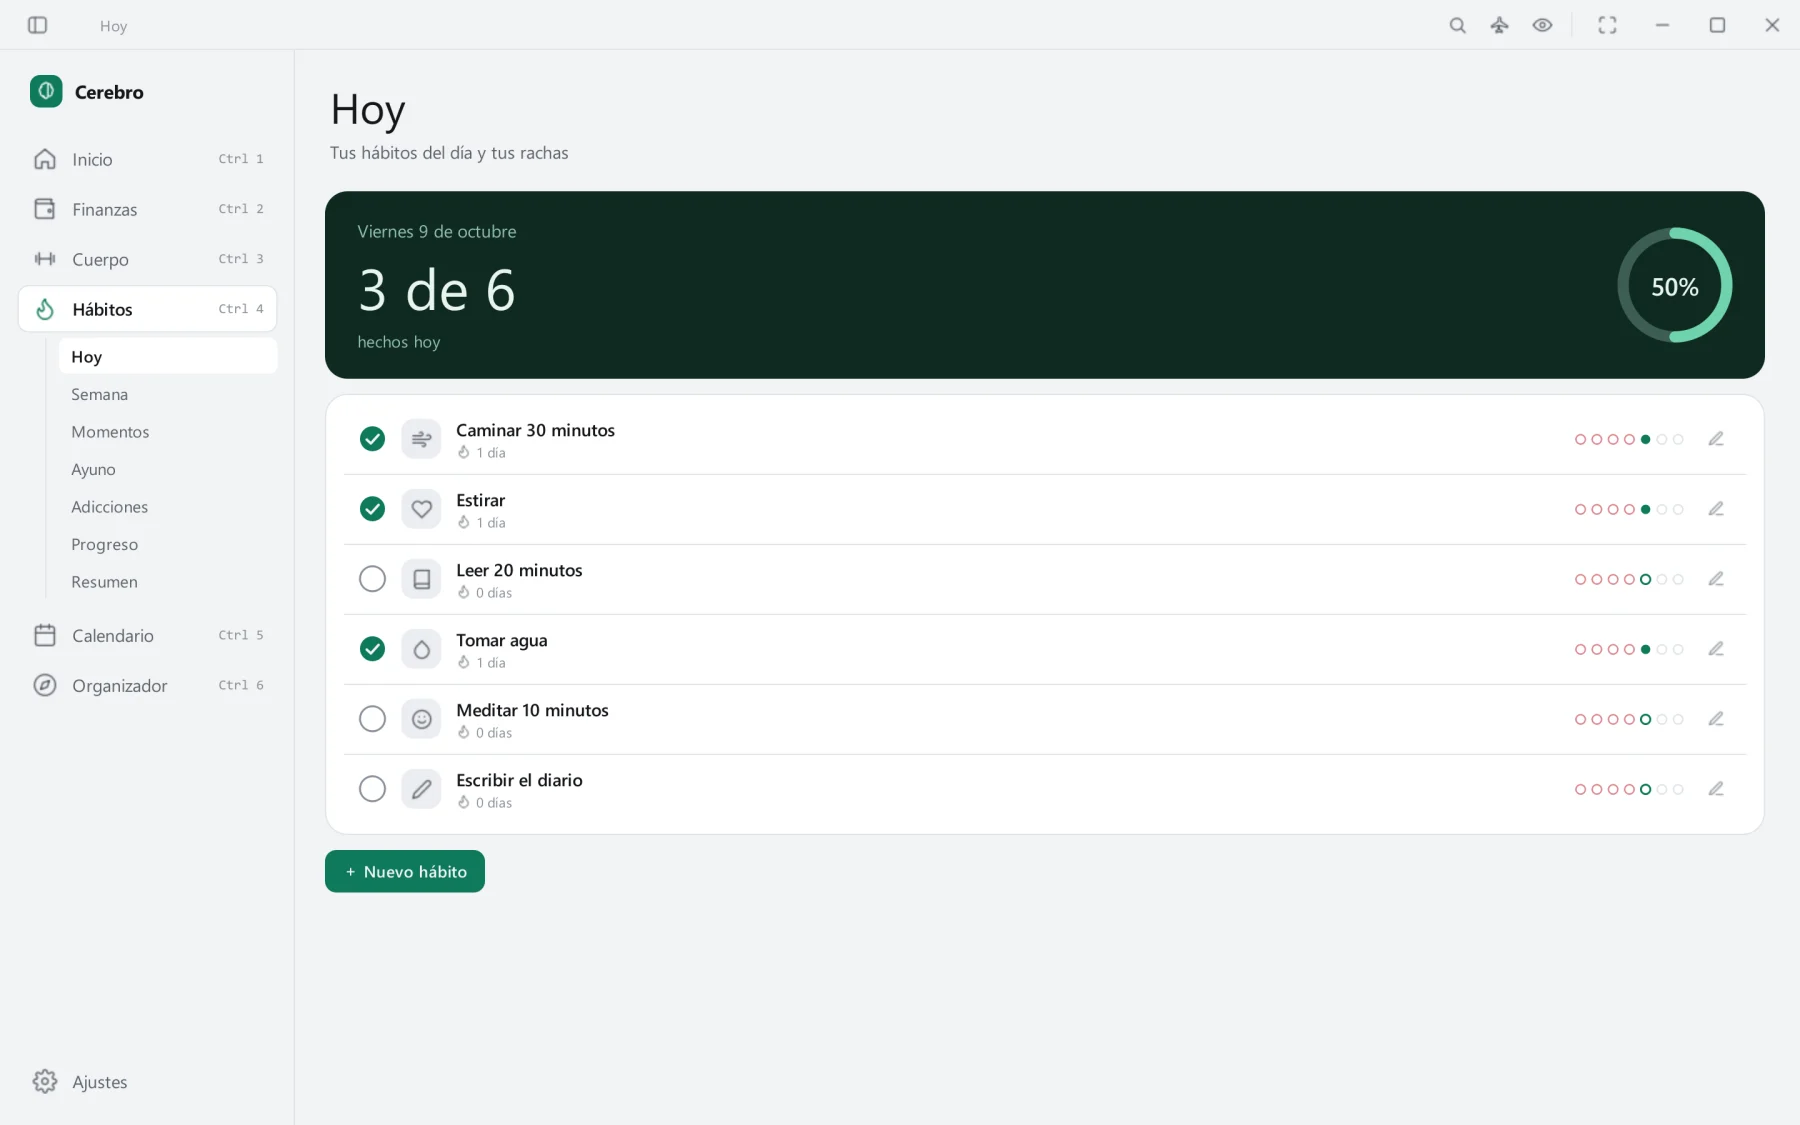The image size is (1800, 1125).
Task: Edit the Tomar agua habit
Action: point(1716,649)
